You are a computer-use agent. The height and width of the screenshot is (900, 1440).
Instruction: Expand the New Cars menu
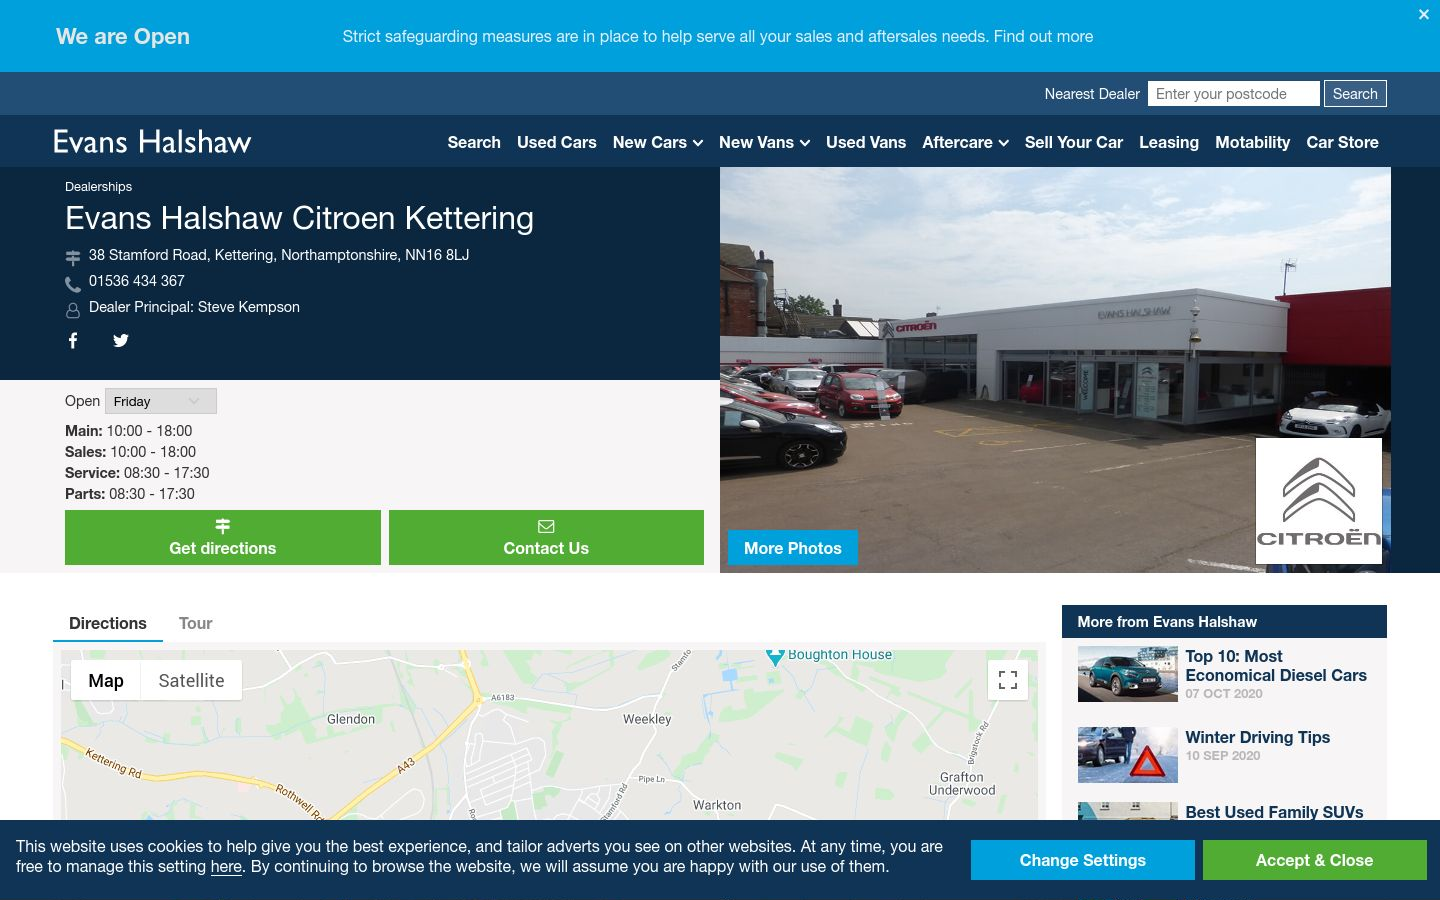pos(658,142)
